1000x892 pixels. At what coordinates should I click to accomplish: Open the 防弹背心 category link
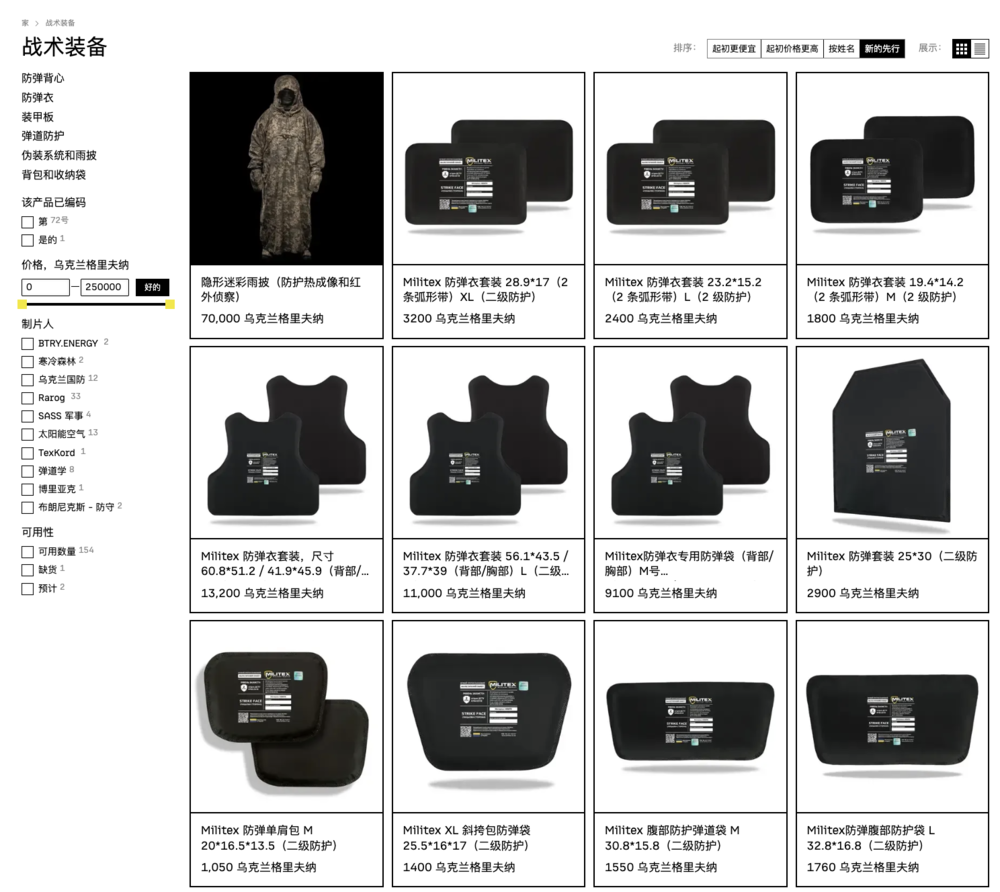click(x=43, y=78)
